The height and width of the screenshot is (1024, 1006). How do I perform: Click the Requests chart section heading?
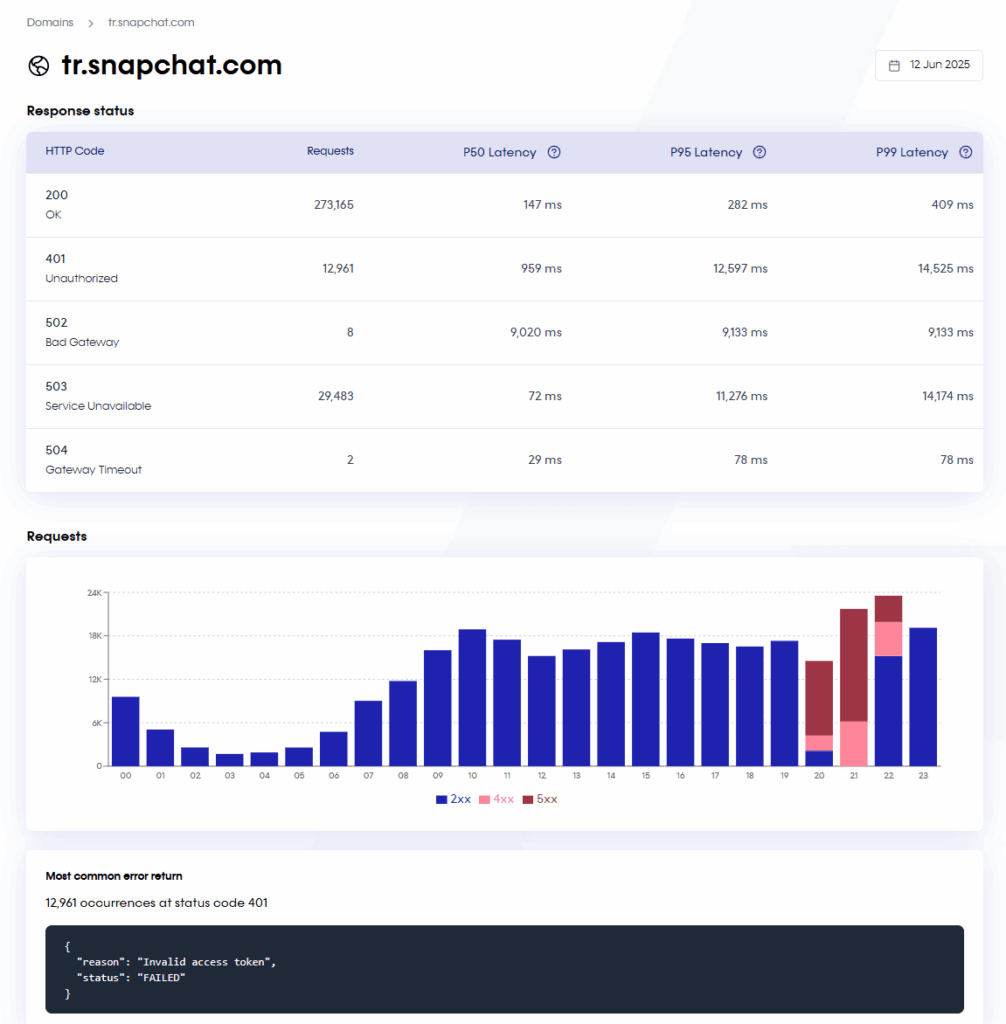pos(57,536)
